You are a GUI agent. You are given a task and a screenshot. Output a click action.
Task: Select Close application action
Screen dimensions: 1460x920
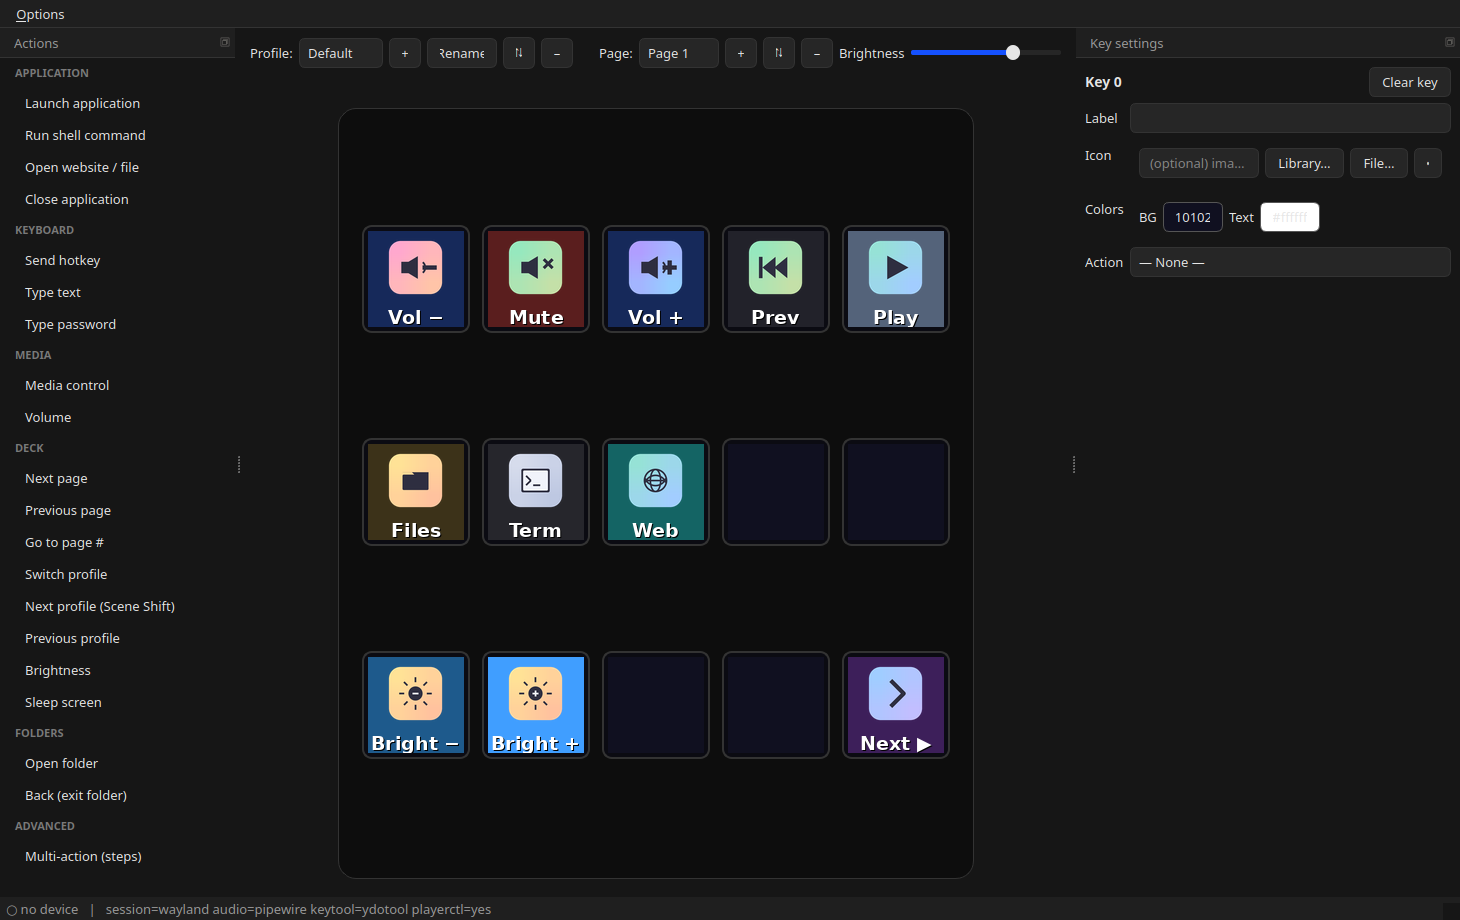click(x=118, y=199)
